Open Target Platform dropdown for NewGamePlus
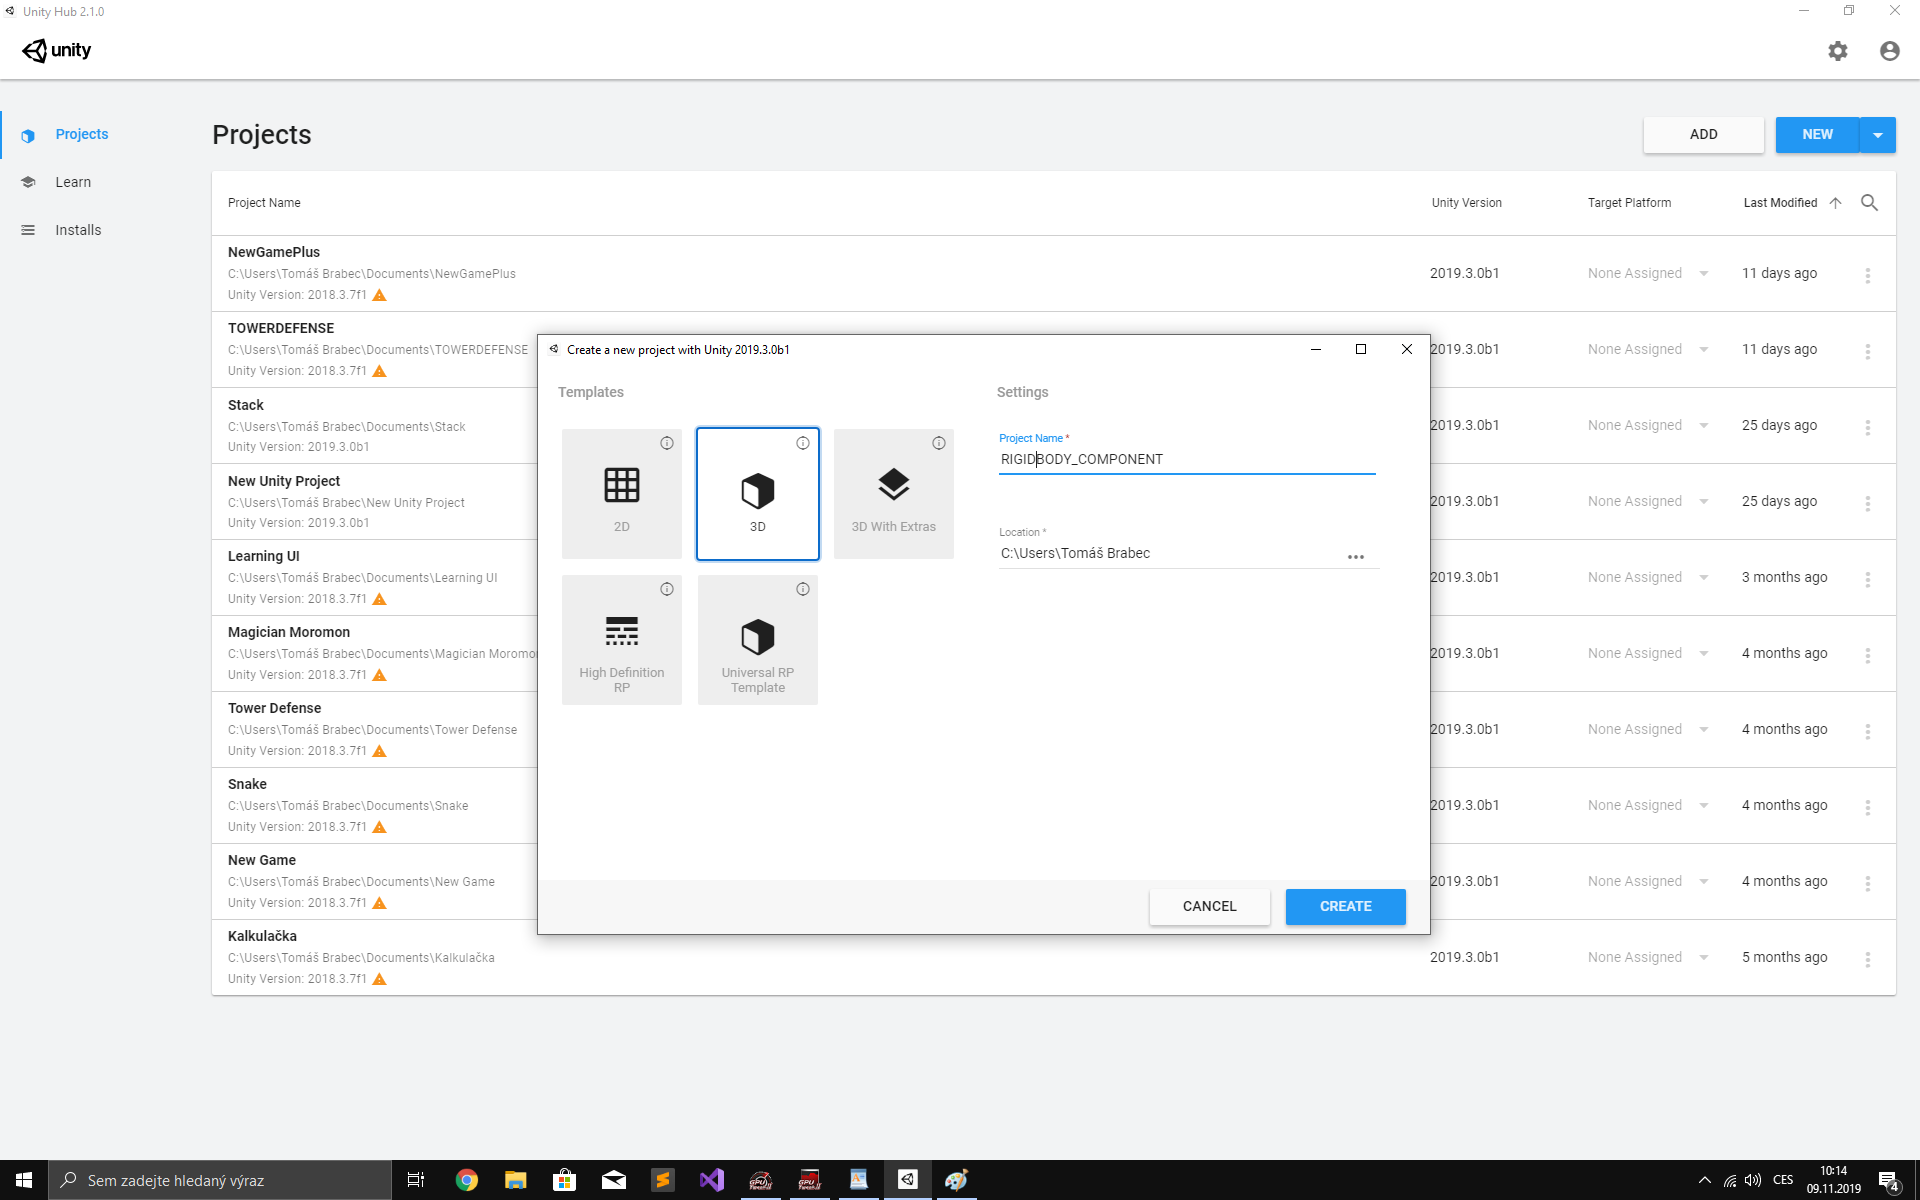Screen dimensions: 1920x1200 [x=1703, y=274]
